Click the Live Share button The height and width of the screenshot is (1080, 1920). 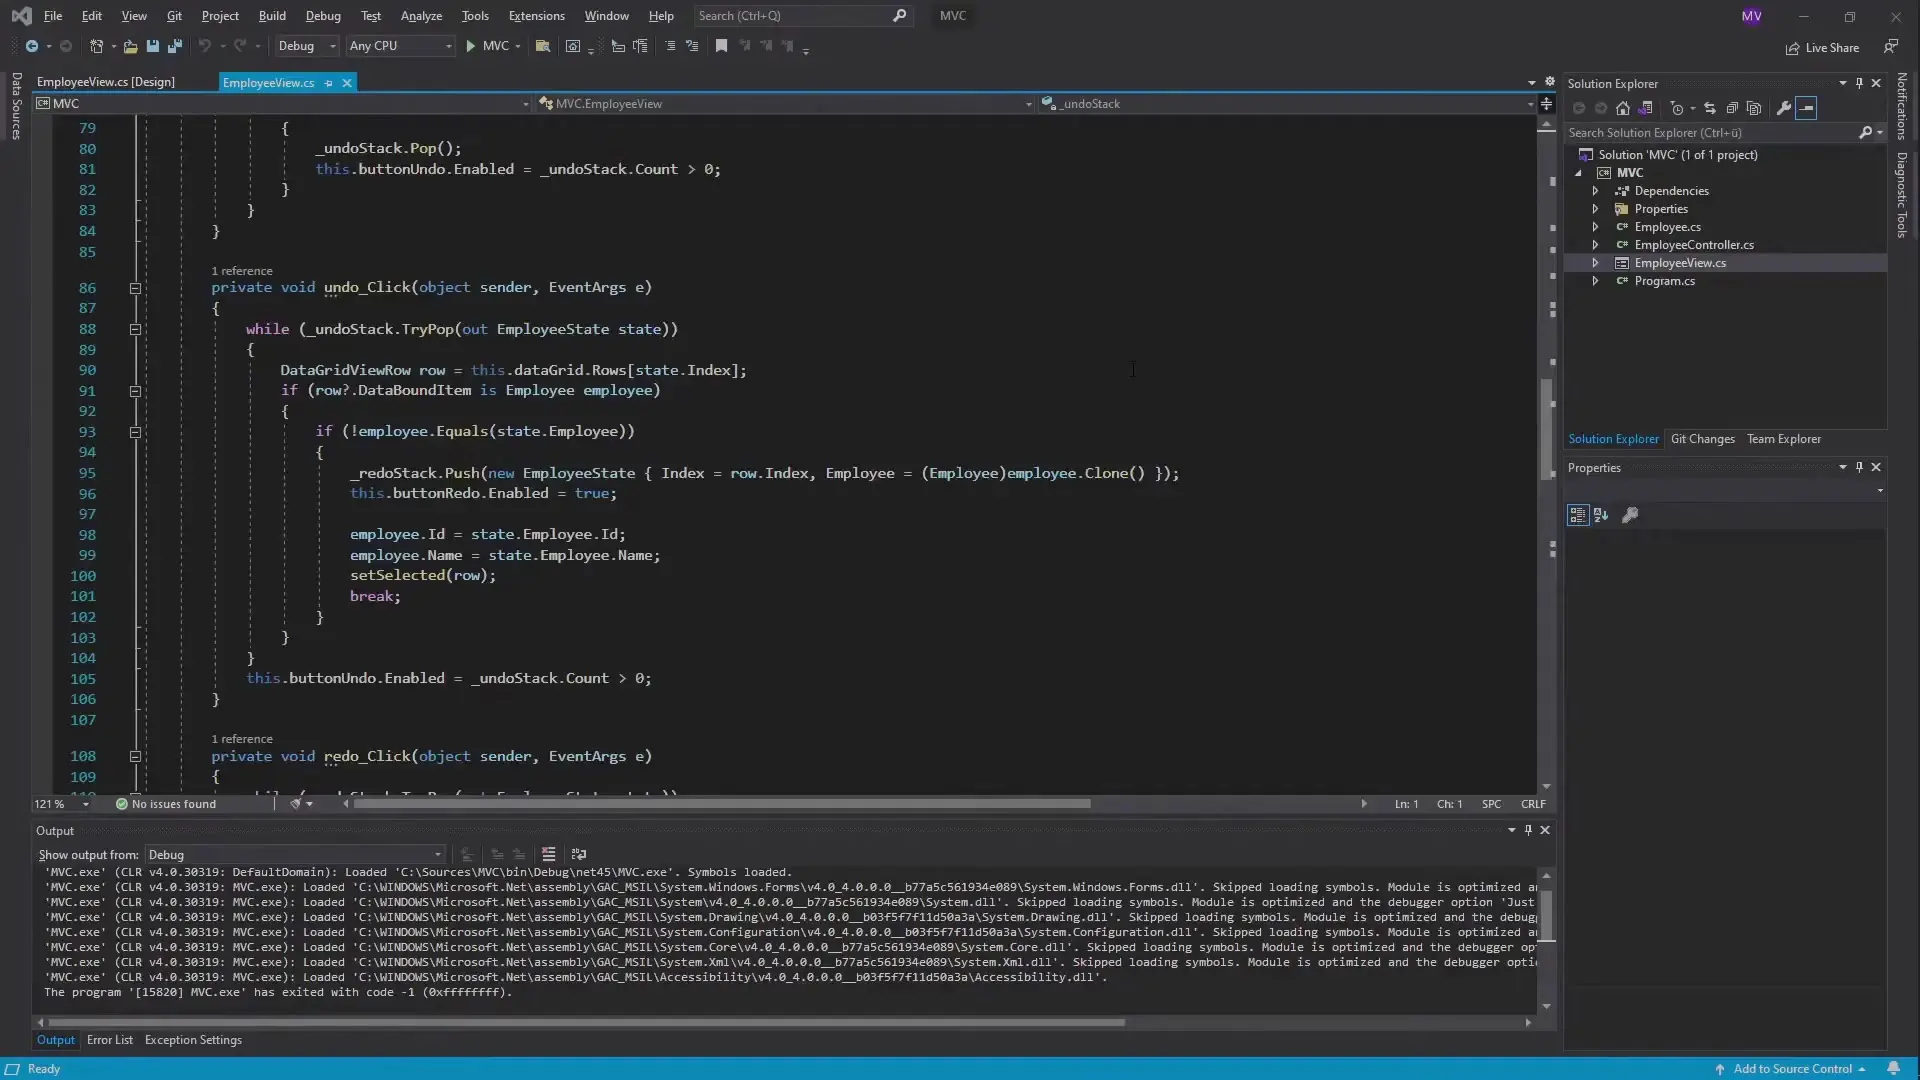(1822, 47)
